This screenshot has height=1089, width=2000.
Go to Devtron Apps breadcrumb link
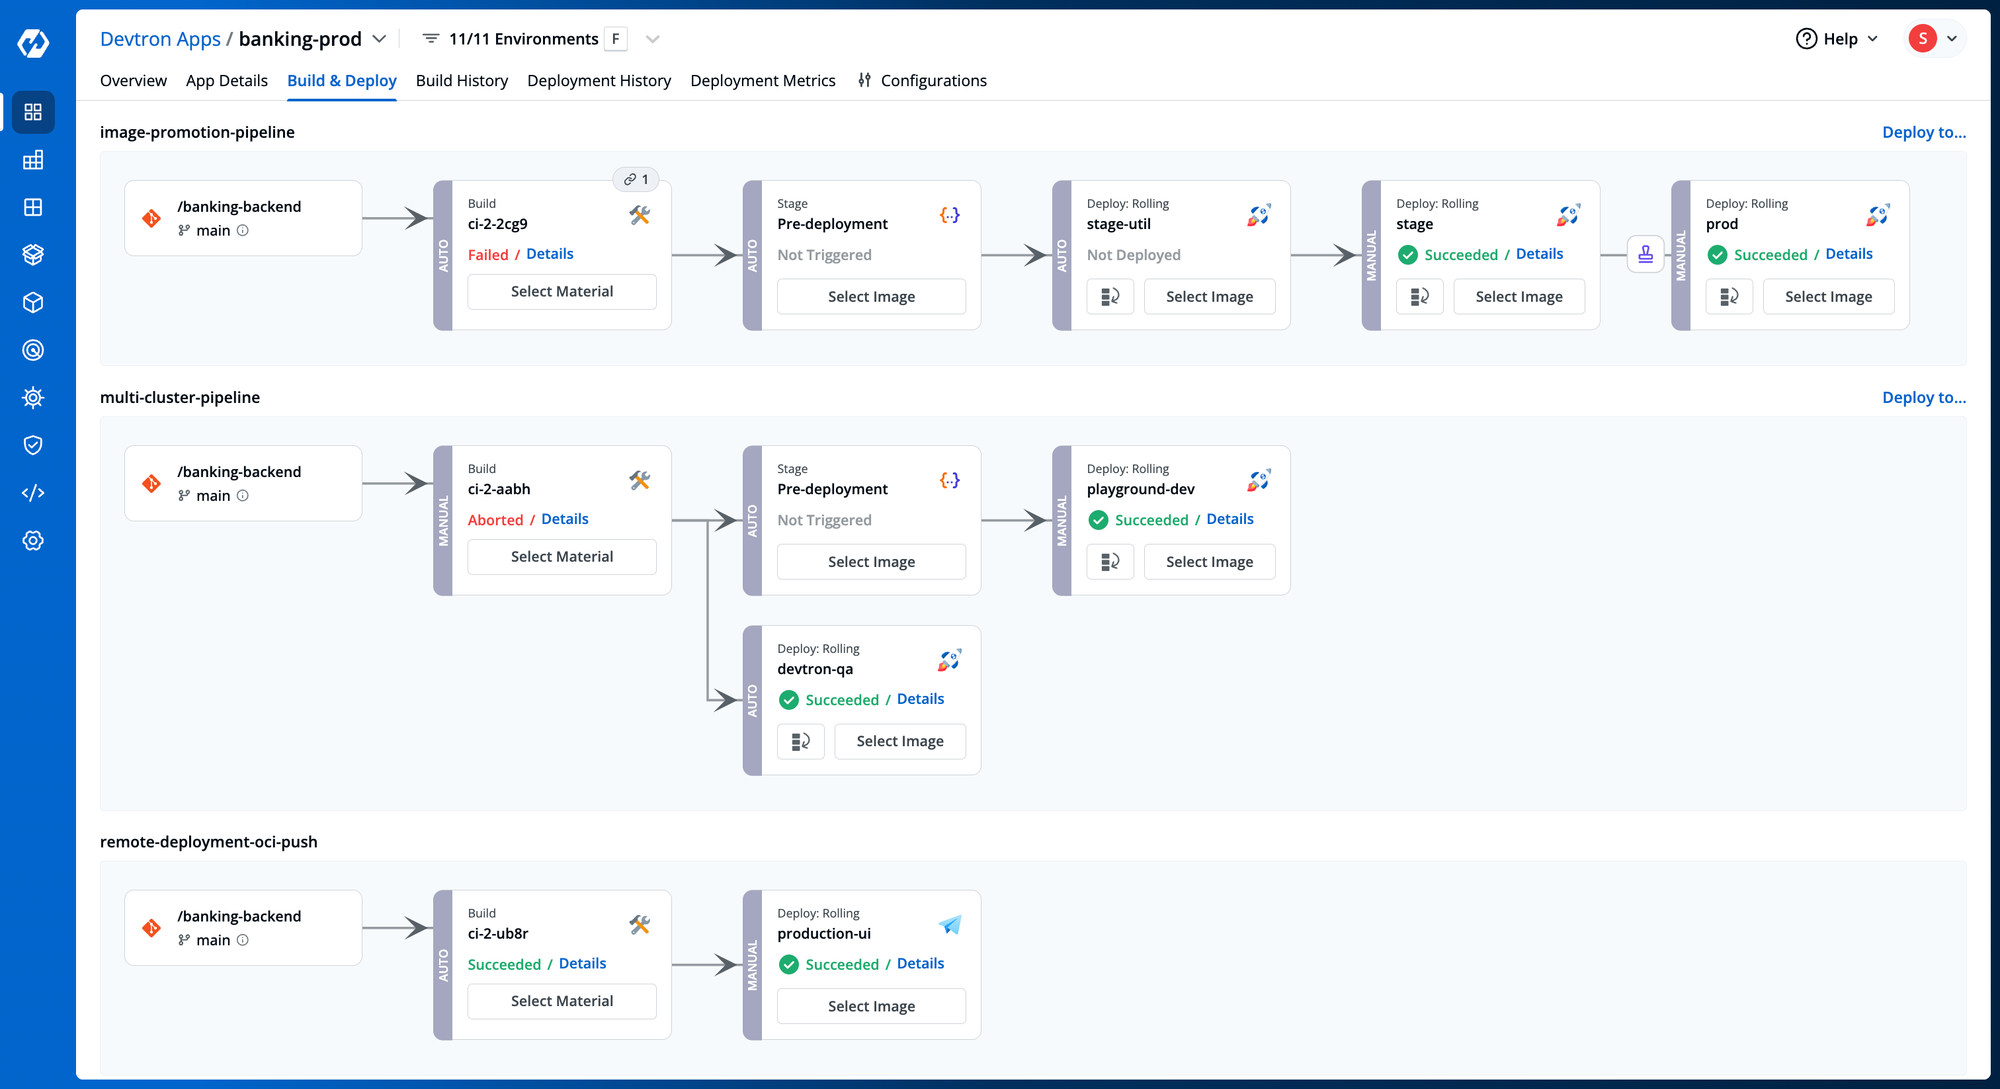pos(160,39)
